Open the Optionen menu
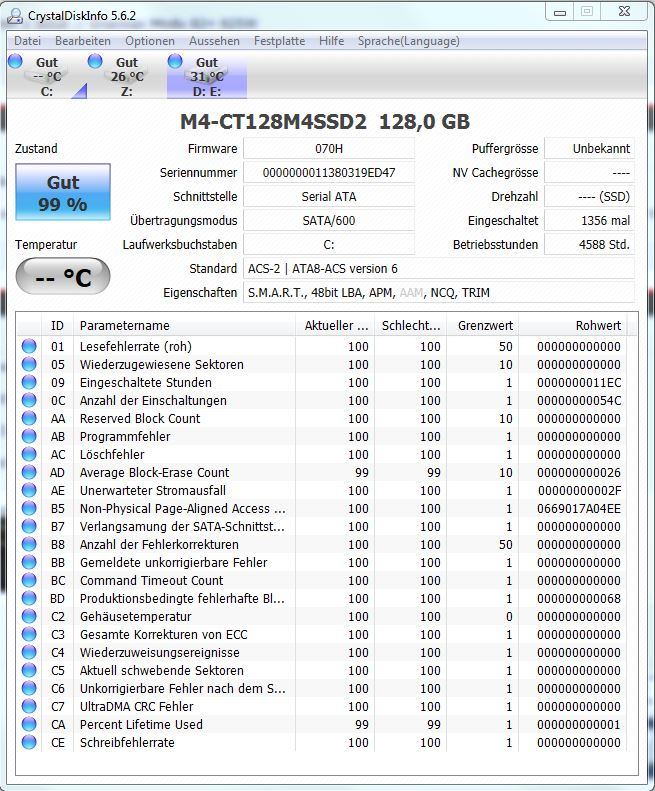The width and height of the screenshot is (655, 791). point(150,41)
